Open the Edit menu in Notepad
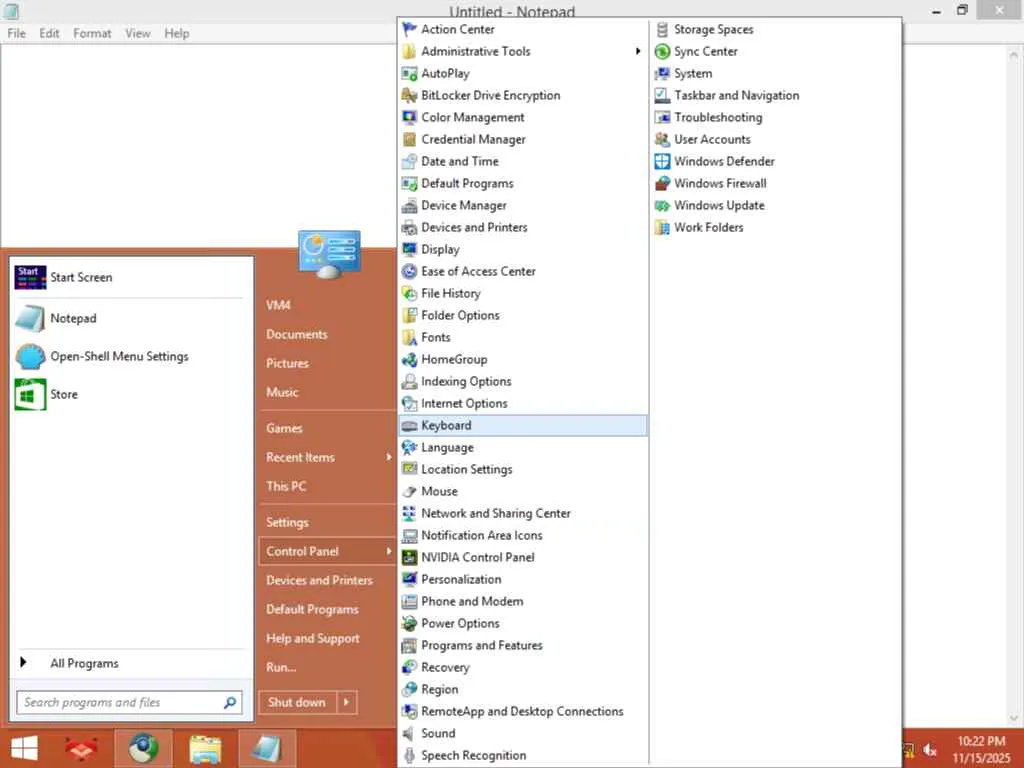This screenshot has height=768, width=1024. pos(49,33)
